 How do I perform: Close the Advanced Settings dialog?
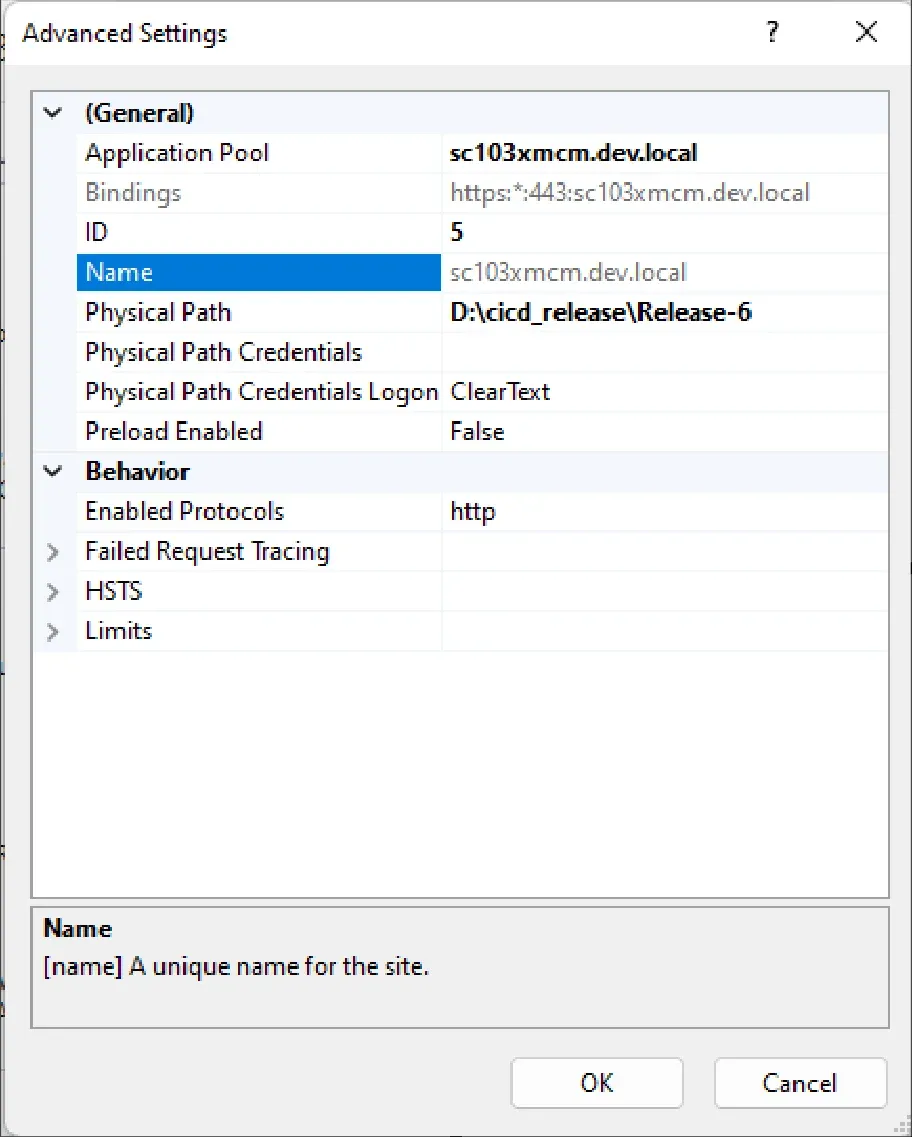click(x=866, y=32)
